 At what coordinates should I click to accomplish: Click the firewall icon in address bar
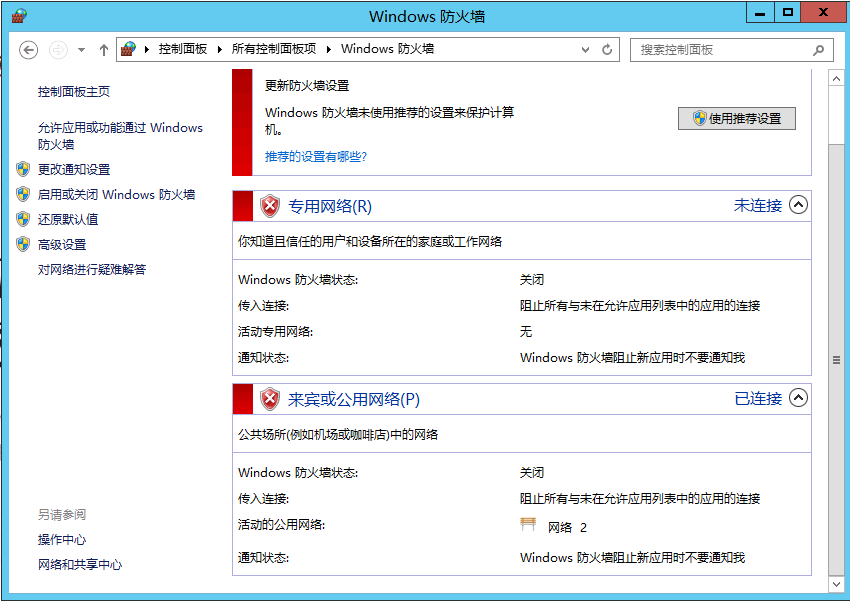tap(128, 49)
